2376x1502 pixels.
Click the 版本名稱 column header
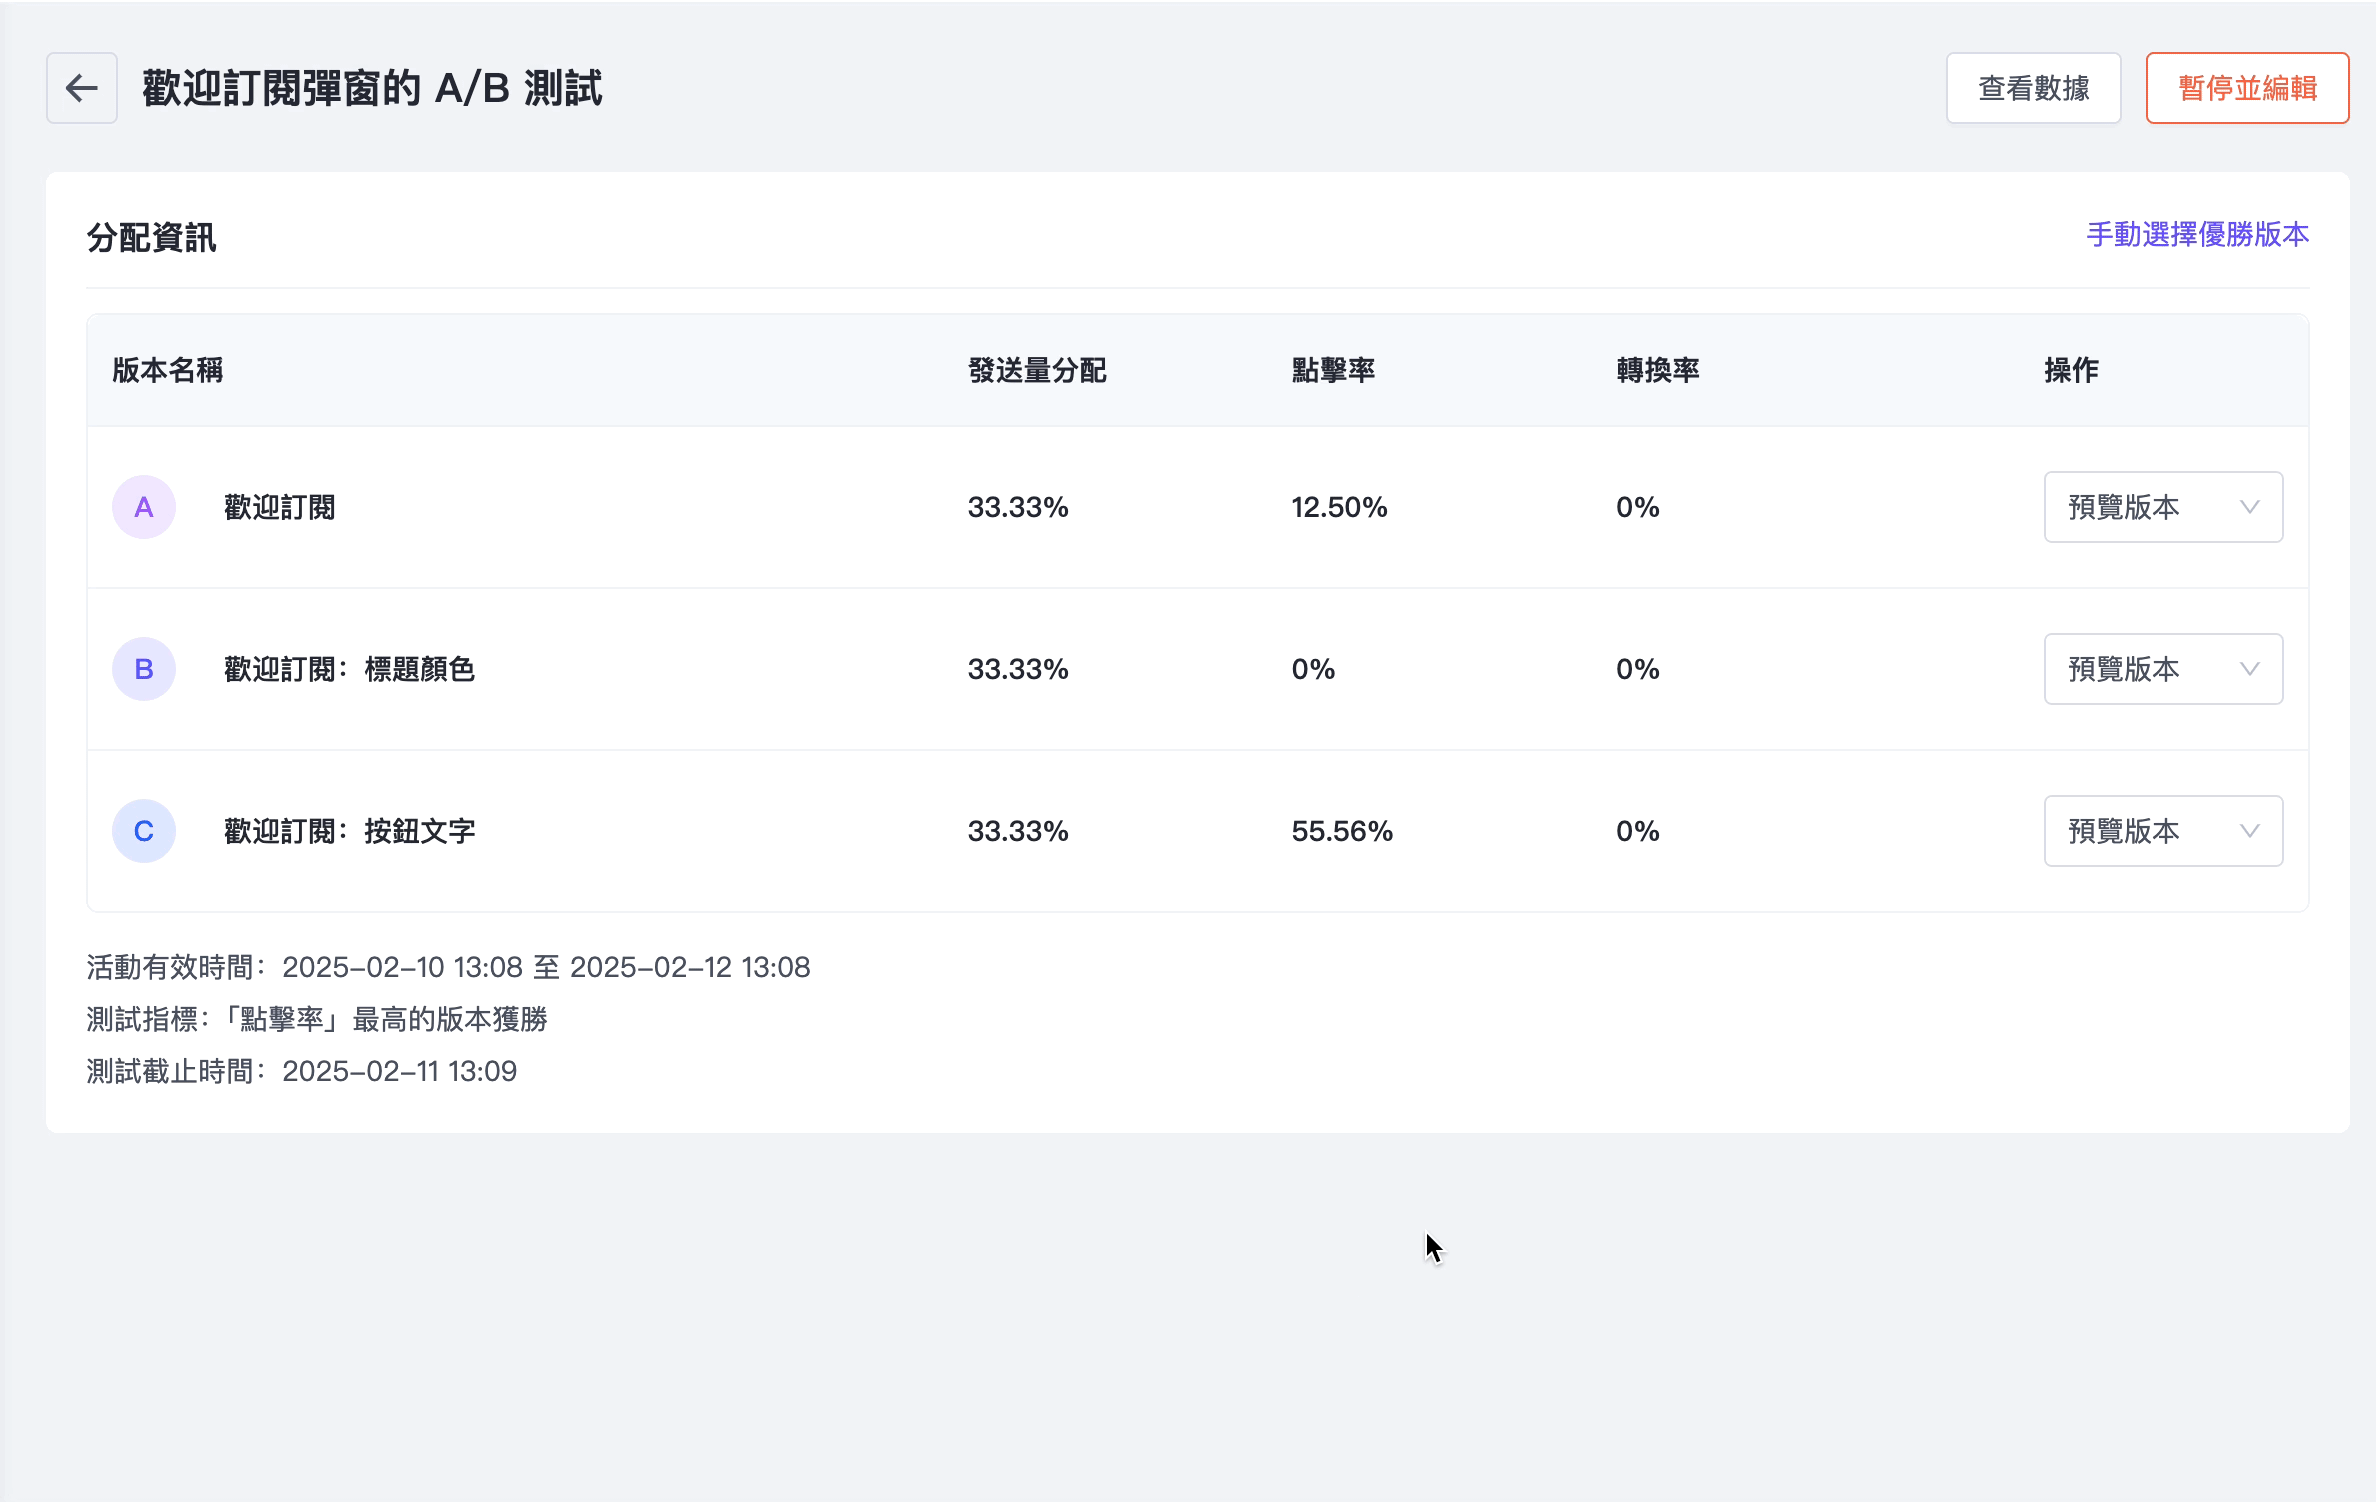[167, 371]
